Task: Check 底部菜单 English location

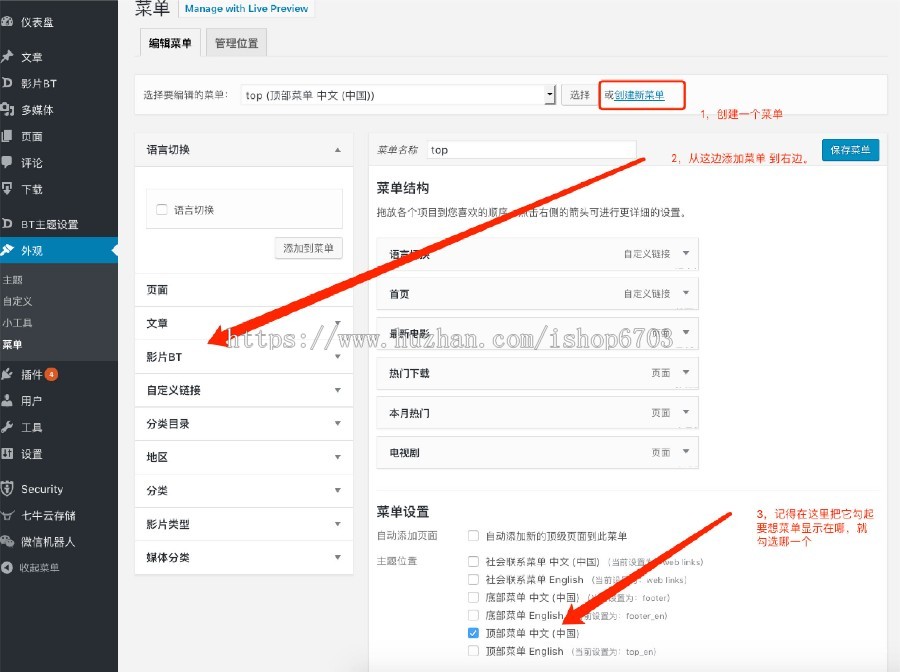Action: [x=474, y=615]
